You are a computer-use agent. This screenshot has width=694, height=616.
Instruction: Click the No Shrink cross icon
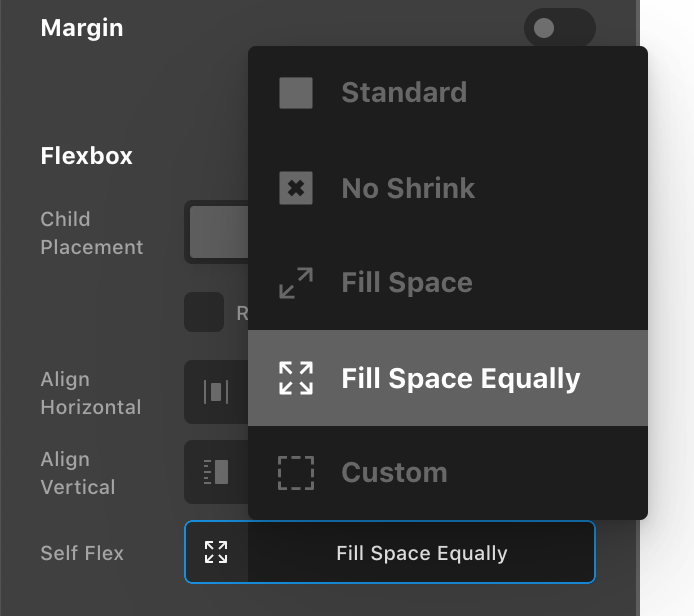296,188
